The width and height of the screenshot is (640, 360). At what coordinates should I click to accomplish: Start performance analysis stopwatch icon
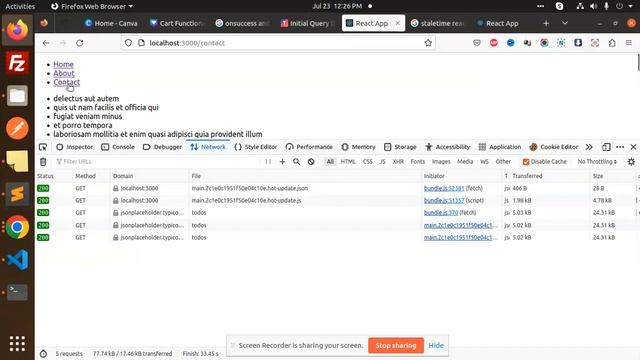tap(43, 353)
